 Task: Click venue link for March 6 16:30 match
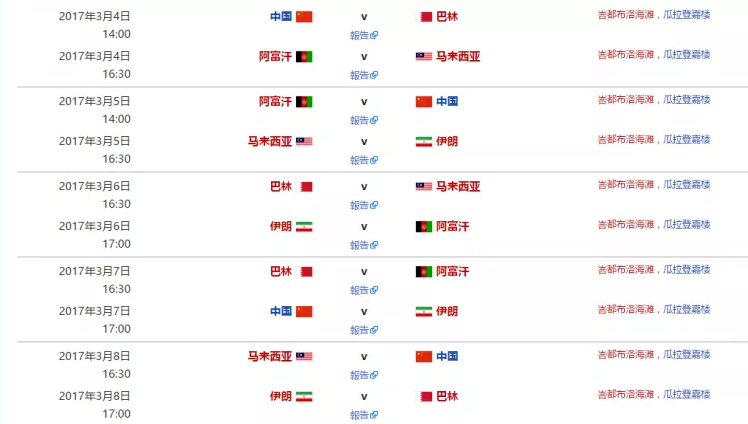pyautogui.click(x=654, y=185)
